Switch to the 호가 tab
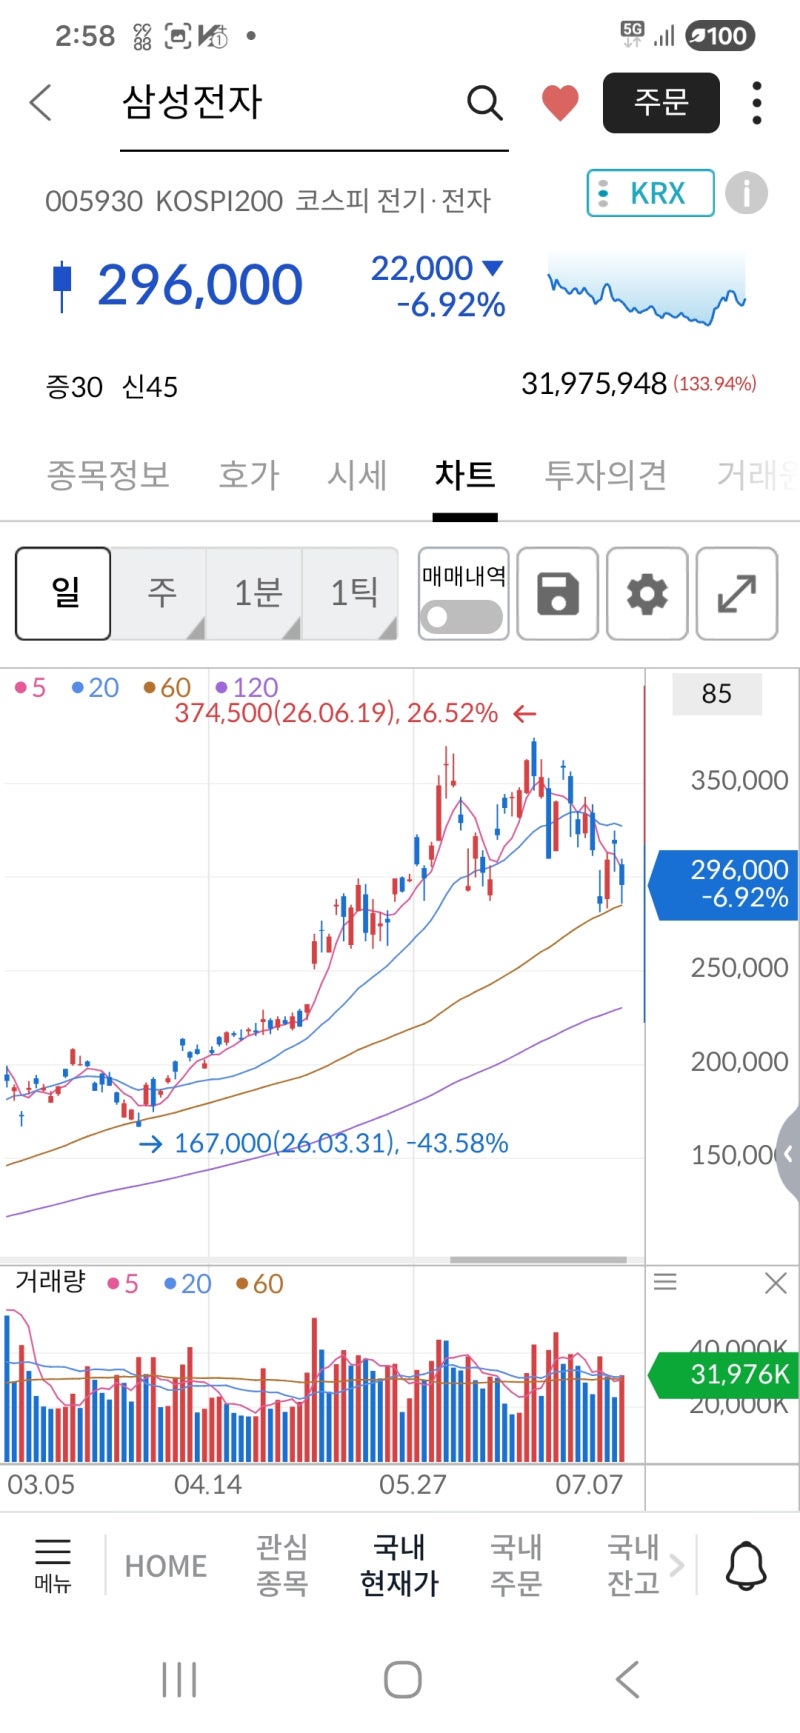The image size is (800, 1733). [249, 475]
